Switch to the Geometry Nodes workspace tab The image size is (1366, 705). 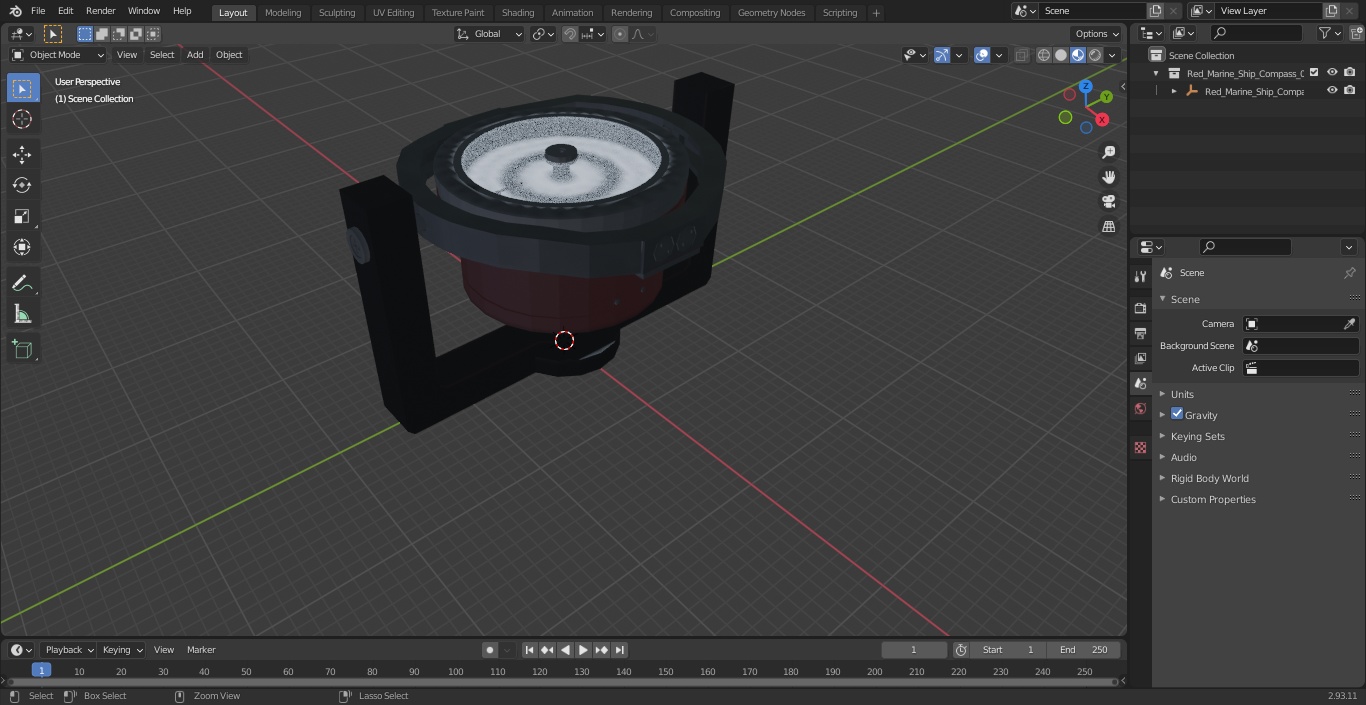pyautogui.click(x=771, y=12)
